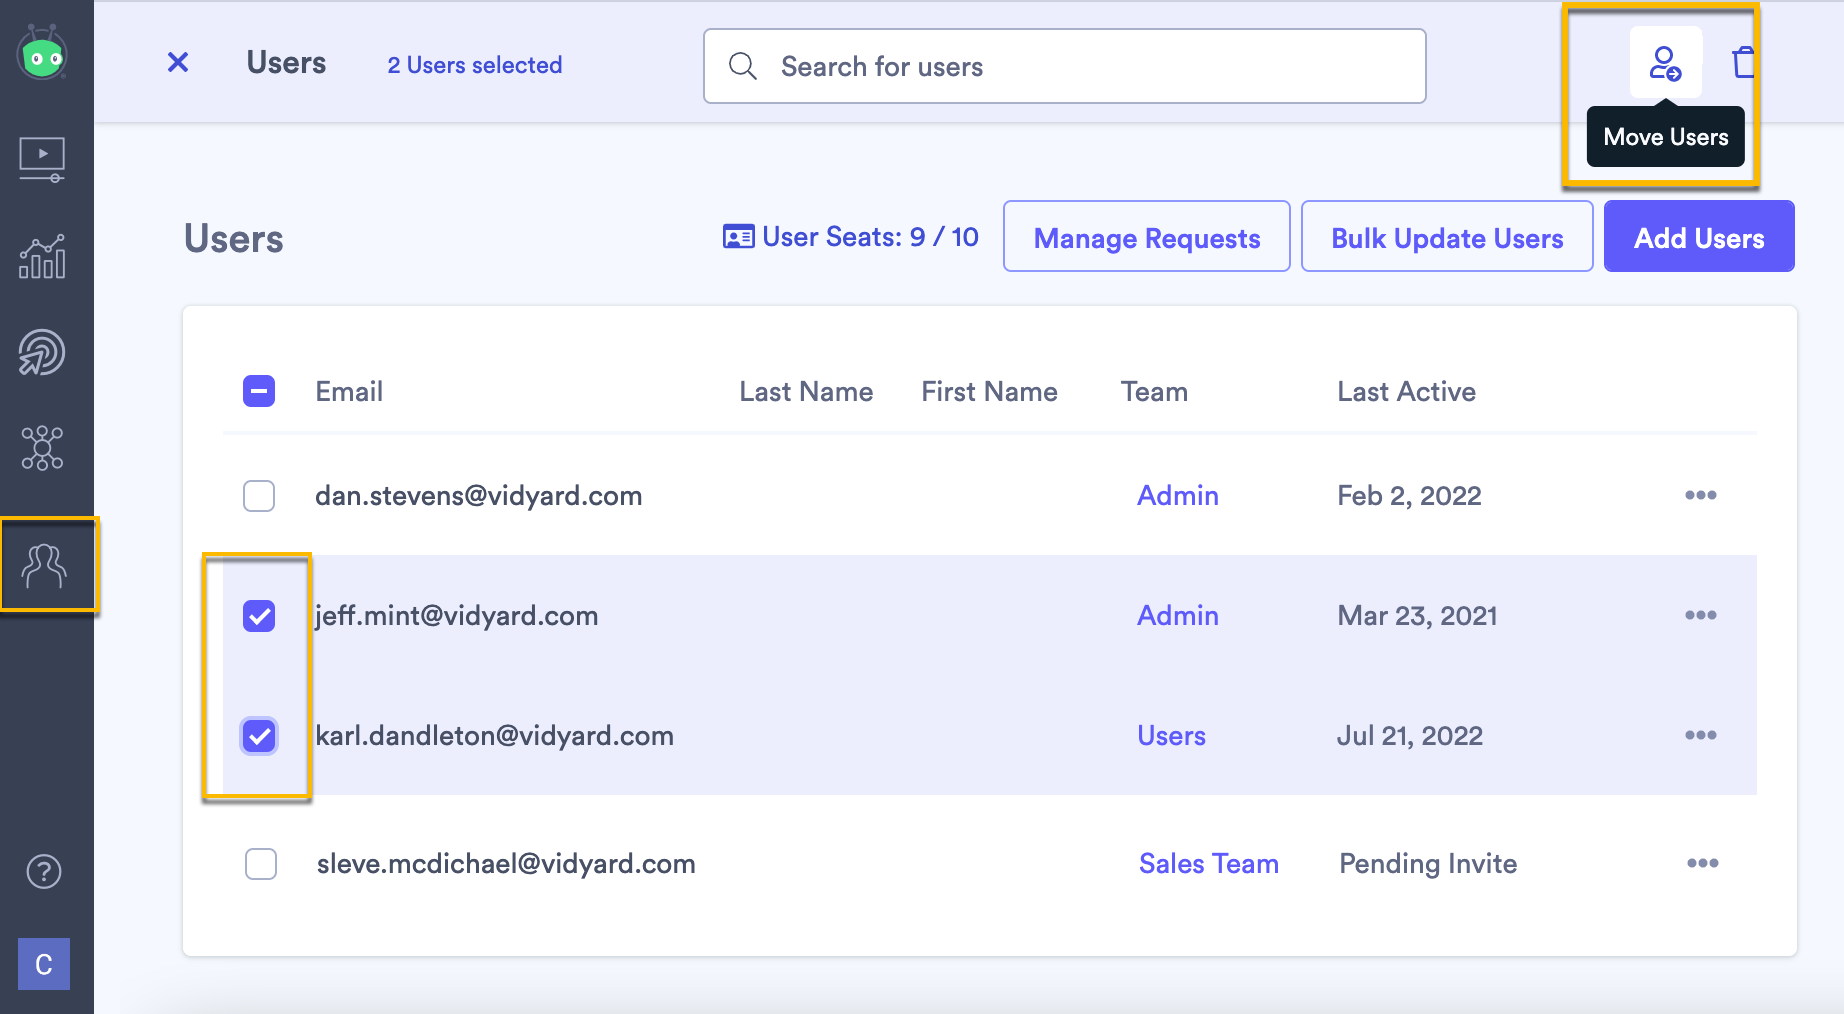This screenshot has width=1844, height=1014.
Task: Click the Mar 23, 2021 date cell
Action: tap(1418, 616)
